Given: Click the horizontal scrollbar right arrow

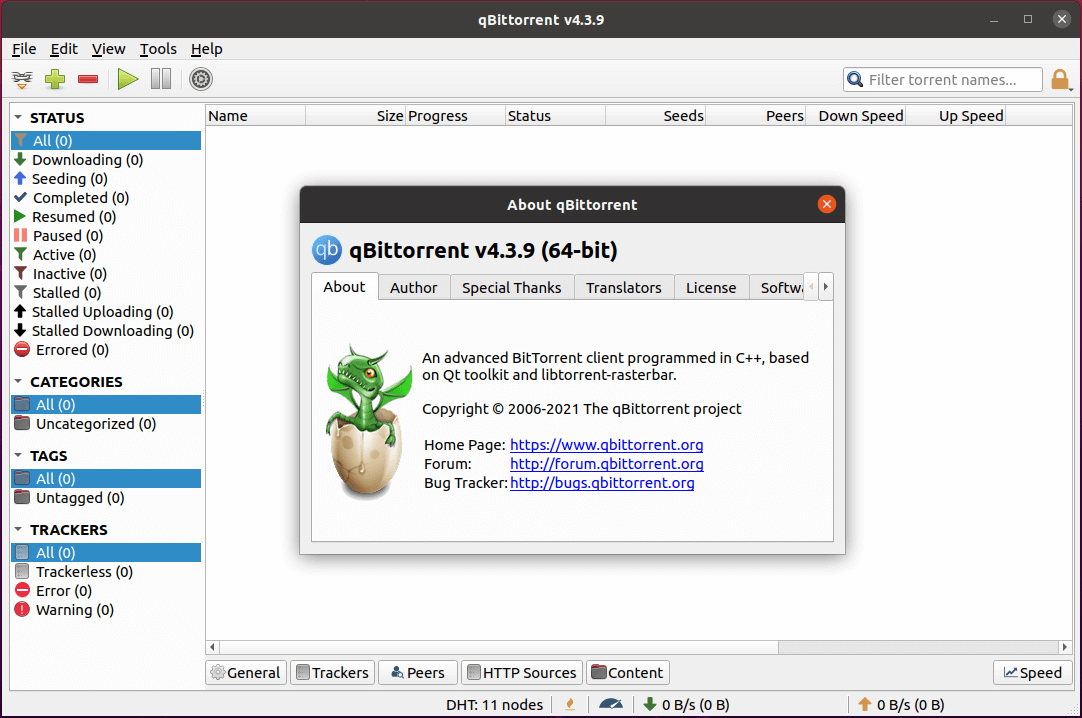Looking at the screenshot, I should pos(1065,647).
